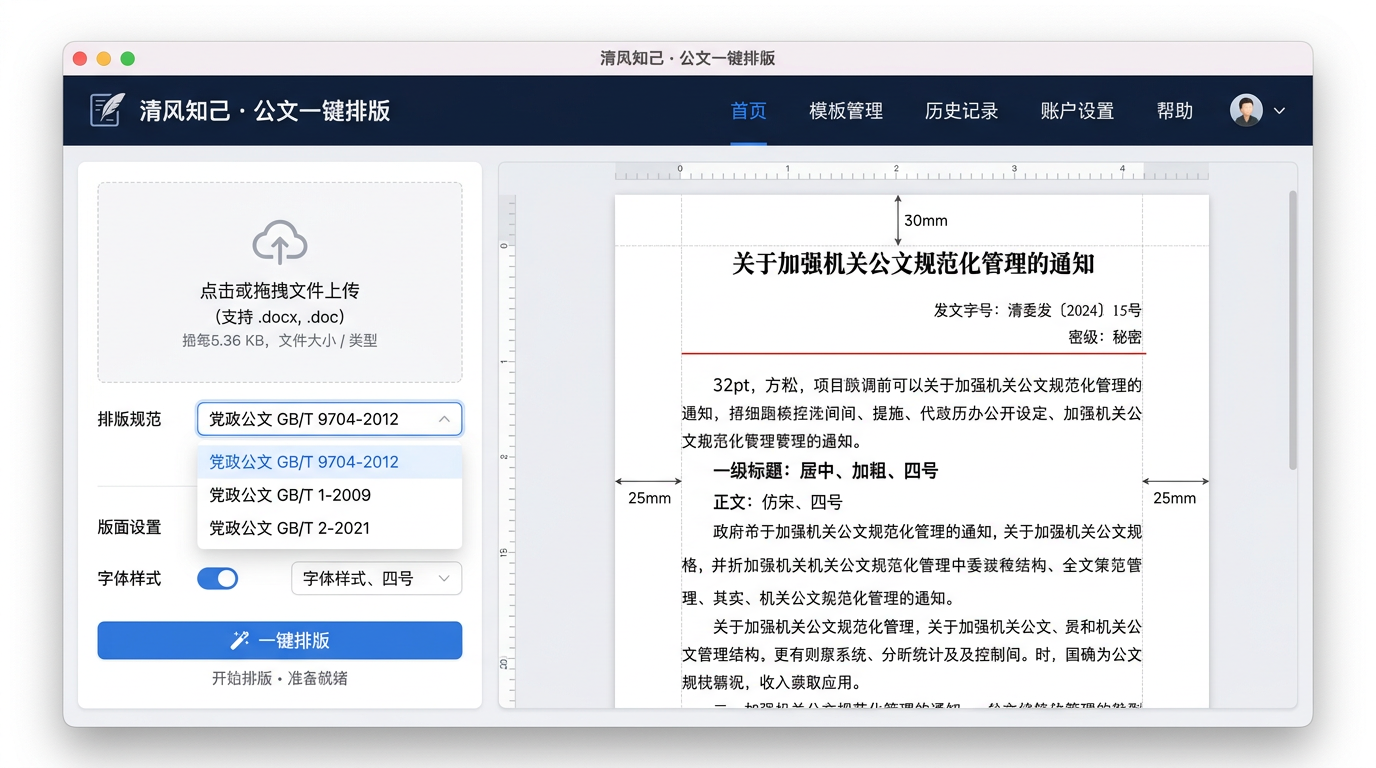Click the 密级：秘密 line
This screenshot has height=768, width=1376.
1104,337
